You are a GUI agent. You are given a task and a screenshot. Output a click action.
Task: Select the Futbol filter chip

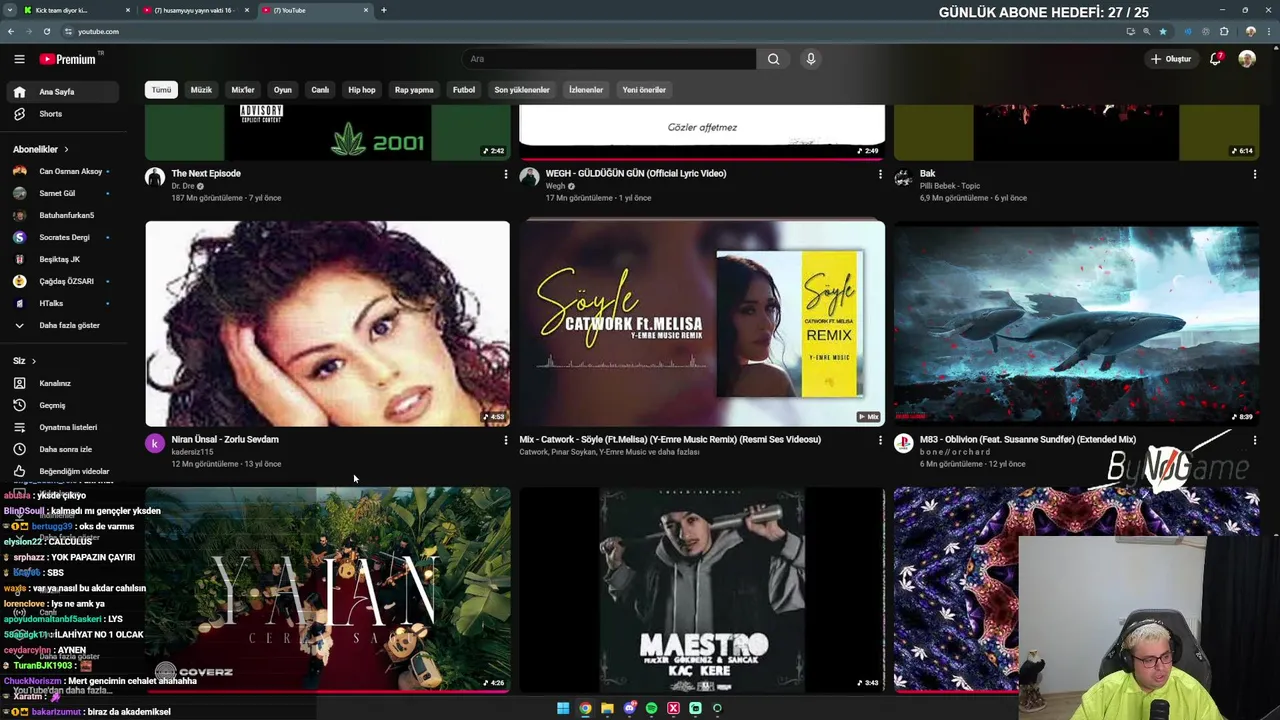pos(464,90)
